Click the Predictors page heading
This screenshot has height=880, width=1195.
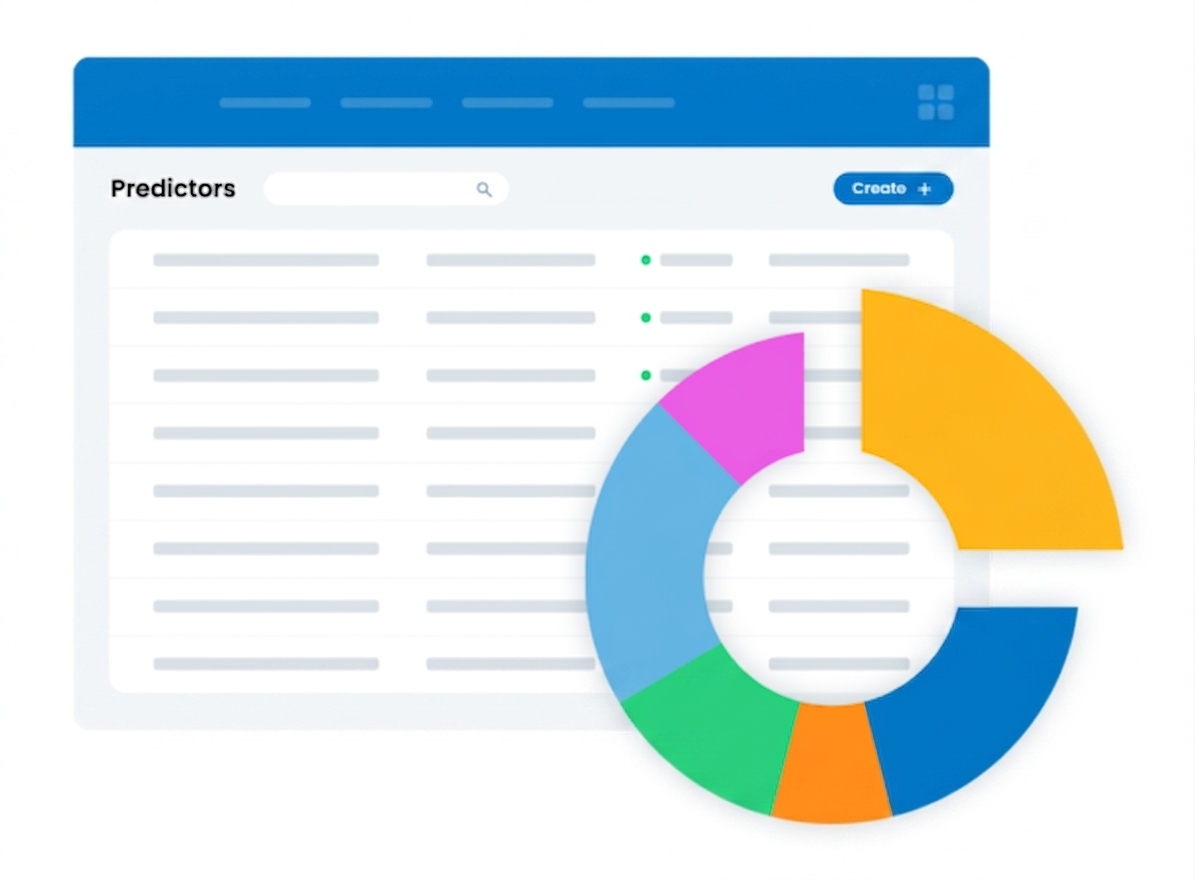point(173,189)
